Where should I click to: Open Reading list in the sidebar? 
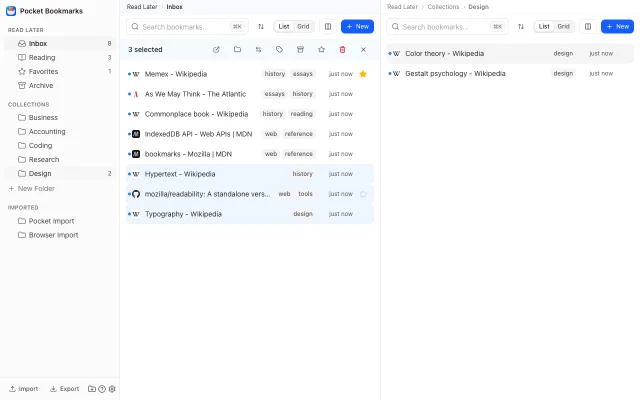[x=60, y=58]
